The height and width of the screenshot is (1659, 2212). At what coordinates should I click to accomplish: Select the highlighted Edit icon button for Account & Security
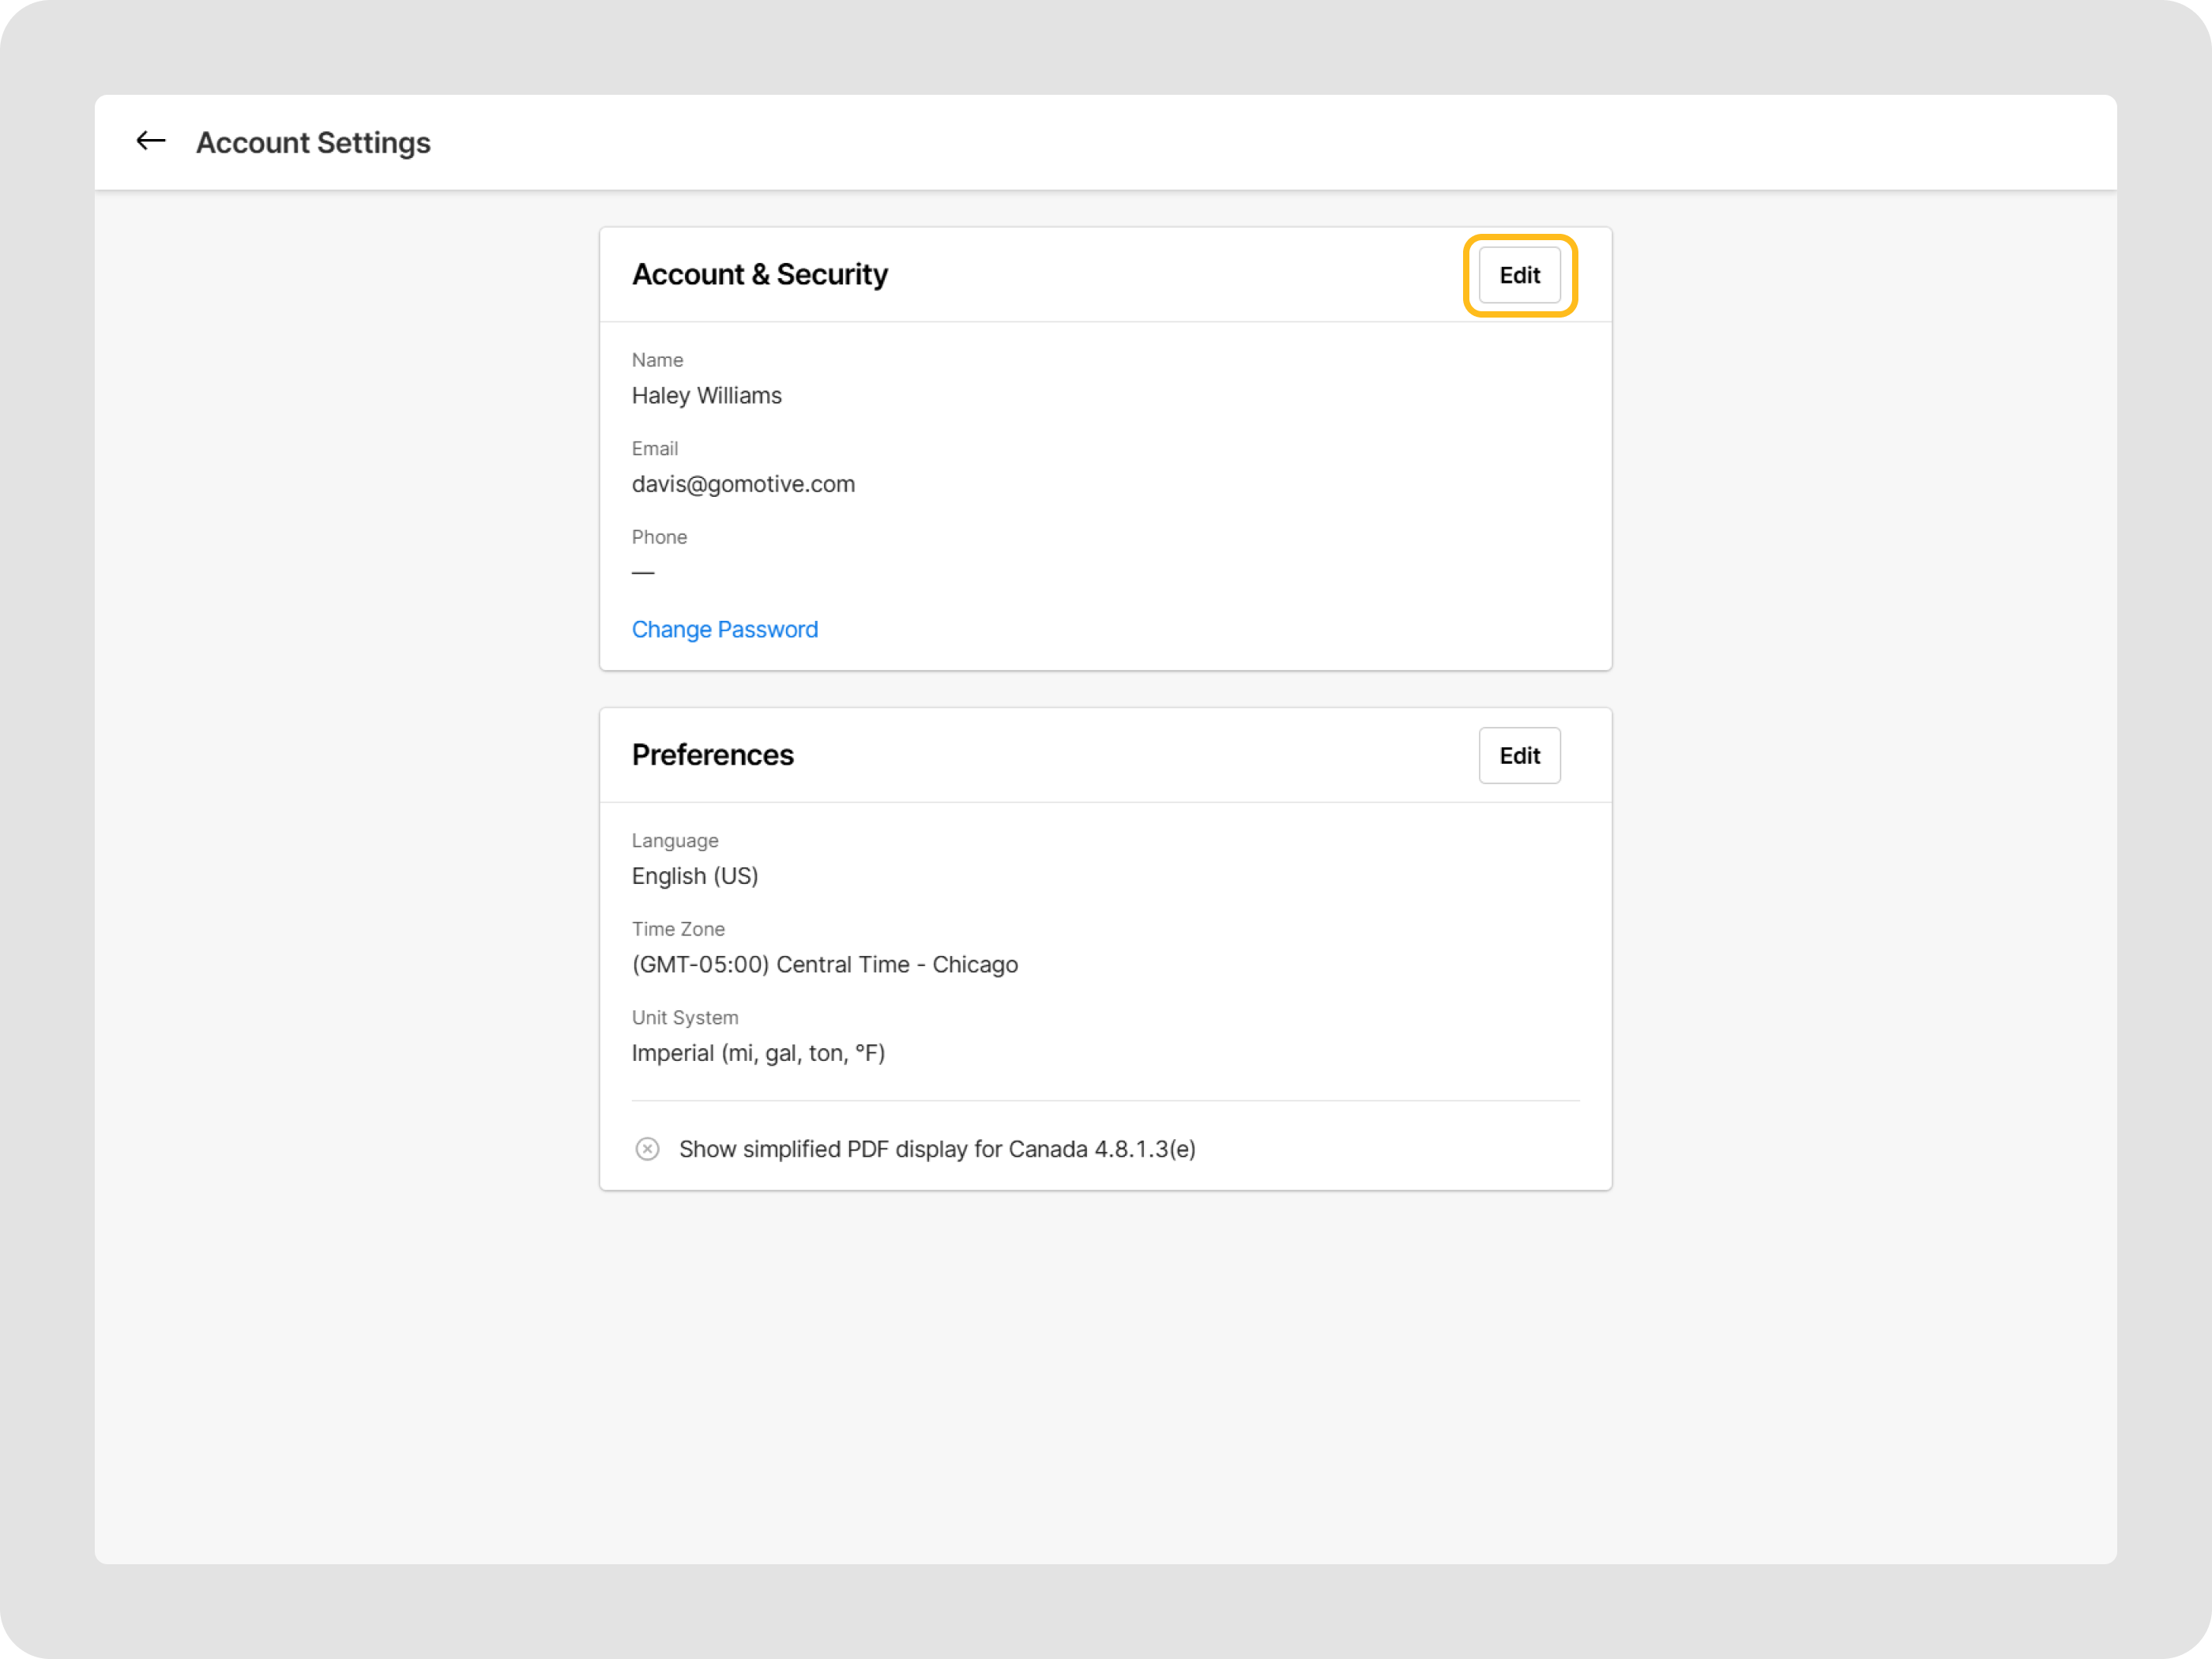1518,275
